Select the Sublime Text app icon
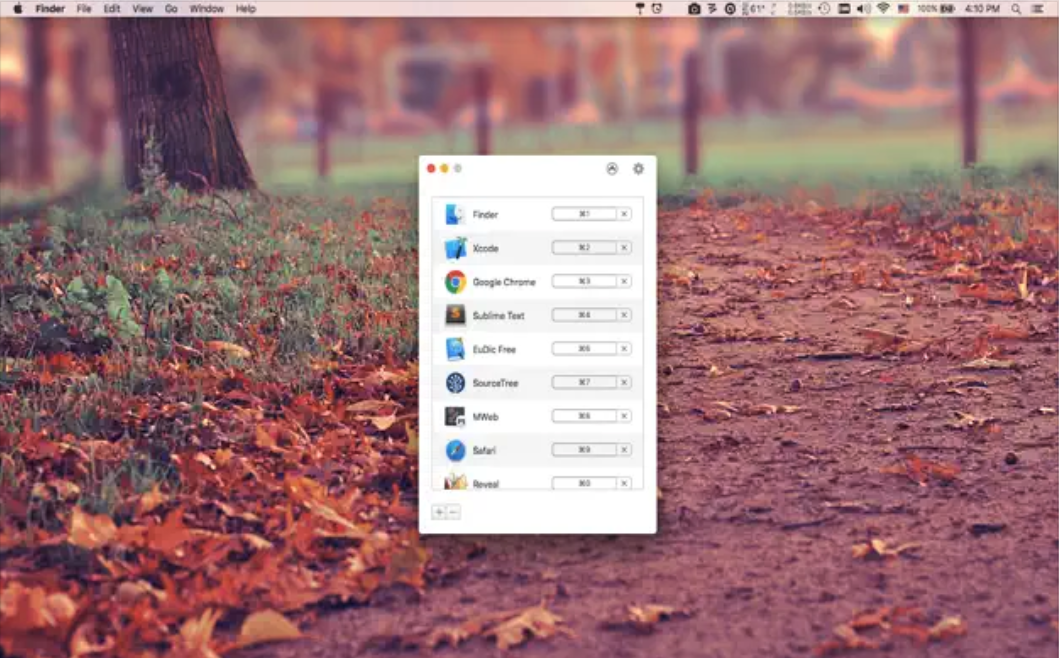The image size is (1060, 658). [x=455, y=316]
